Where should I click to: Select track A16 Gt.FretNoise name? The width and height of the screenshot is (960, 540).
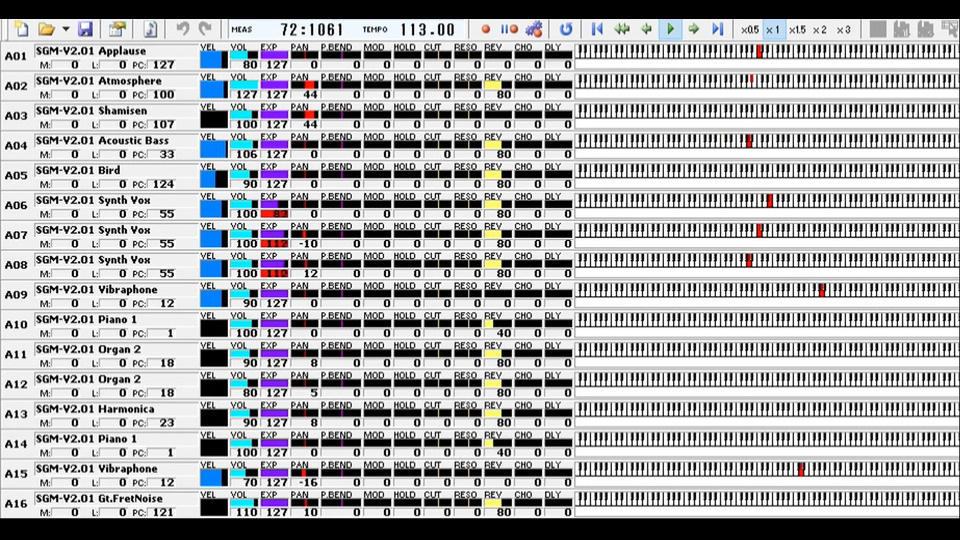coord(99,498)
